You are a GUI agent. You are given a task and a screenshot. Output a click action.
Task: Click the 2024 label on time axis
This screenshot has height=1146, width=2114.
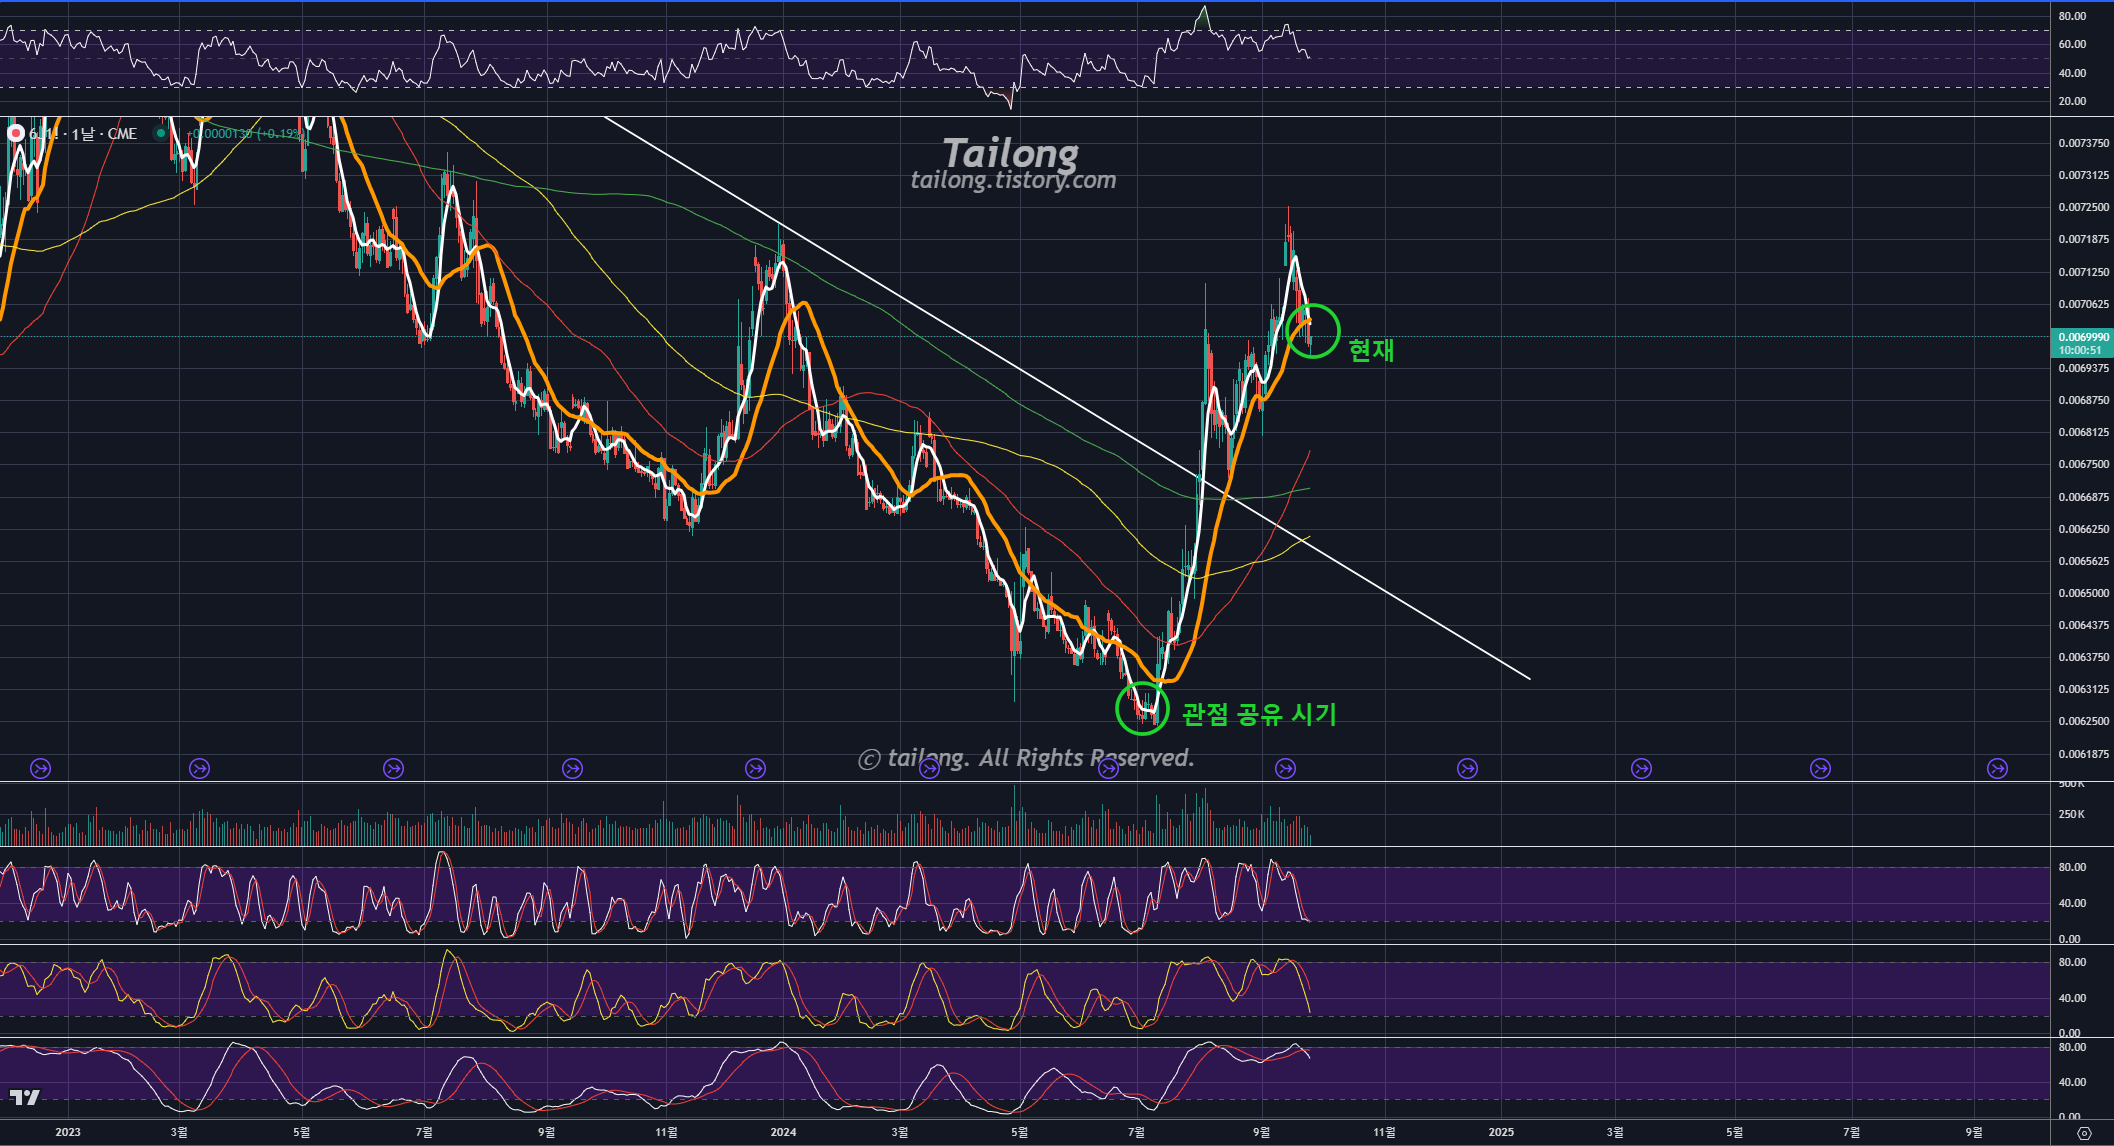783,1132
